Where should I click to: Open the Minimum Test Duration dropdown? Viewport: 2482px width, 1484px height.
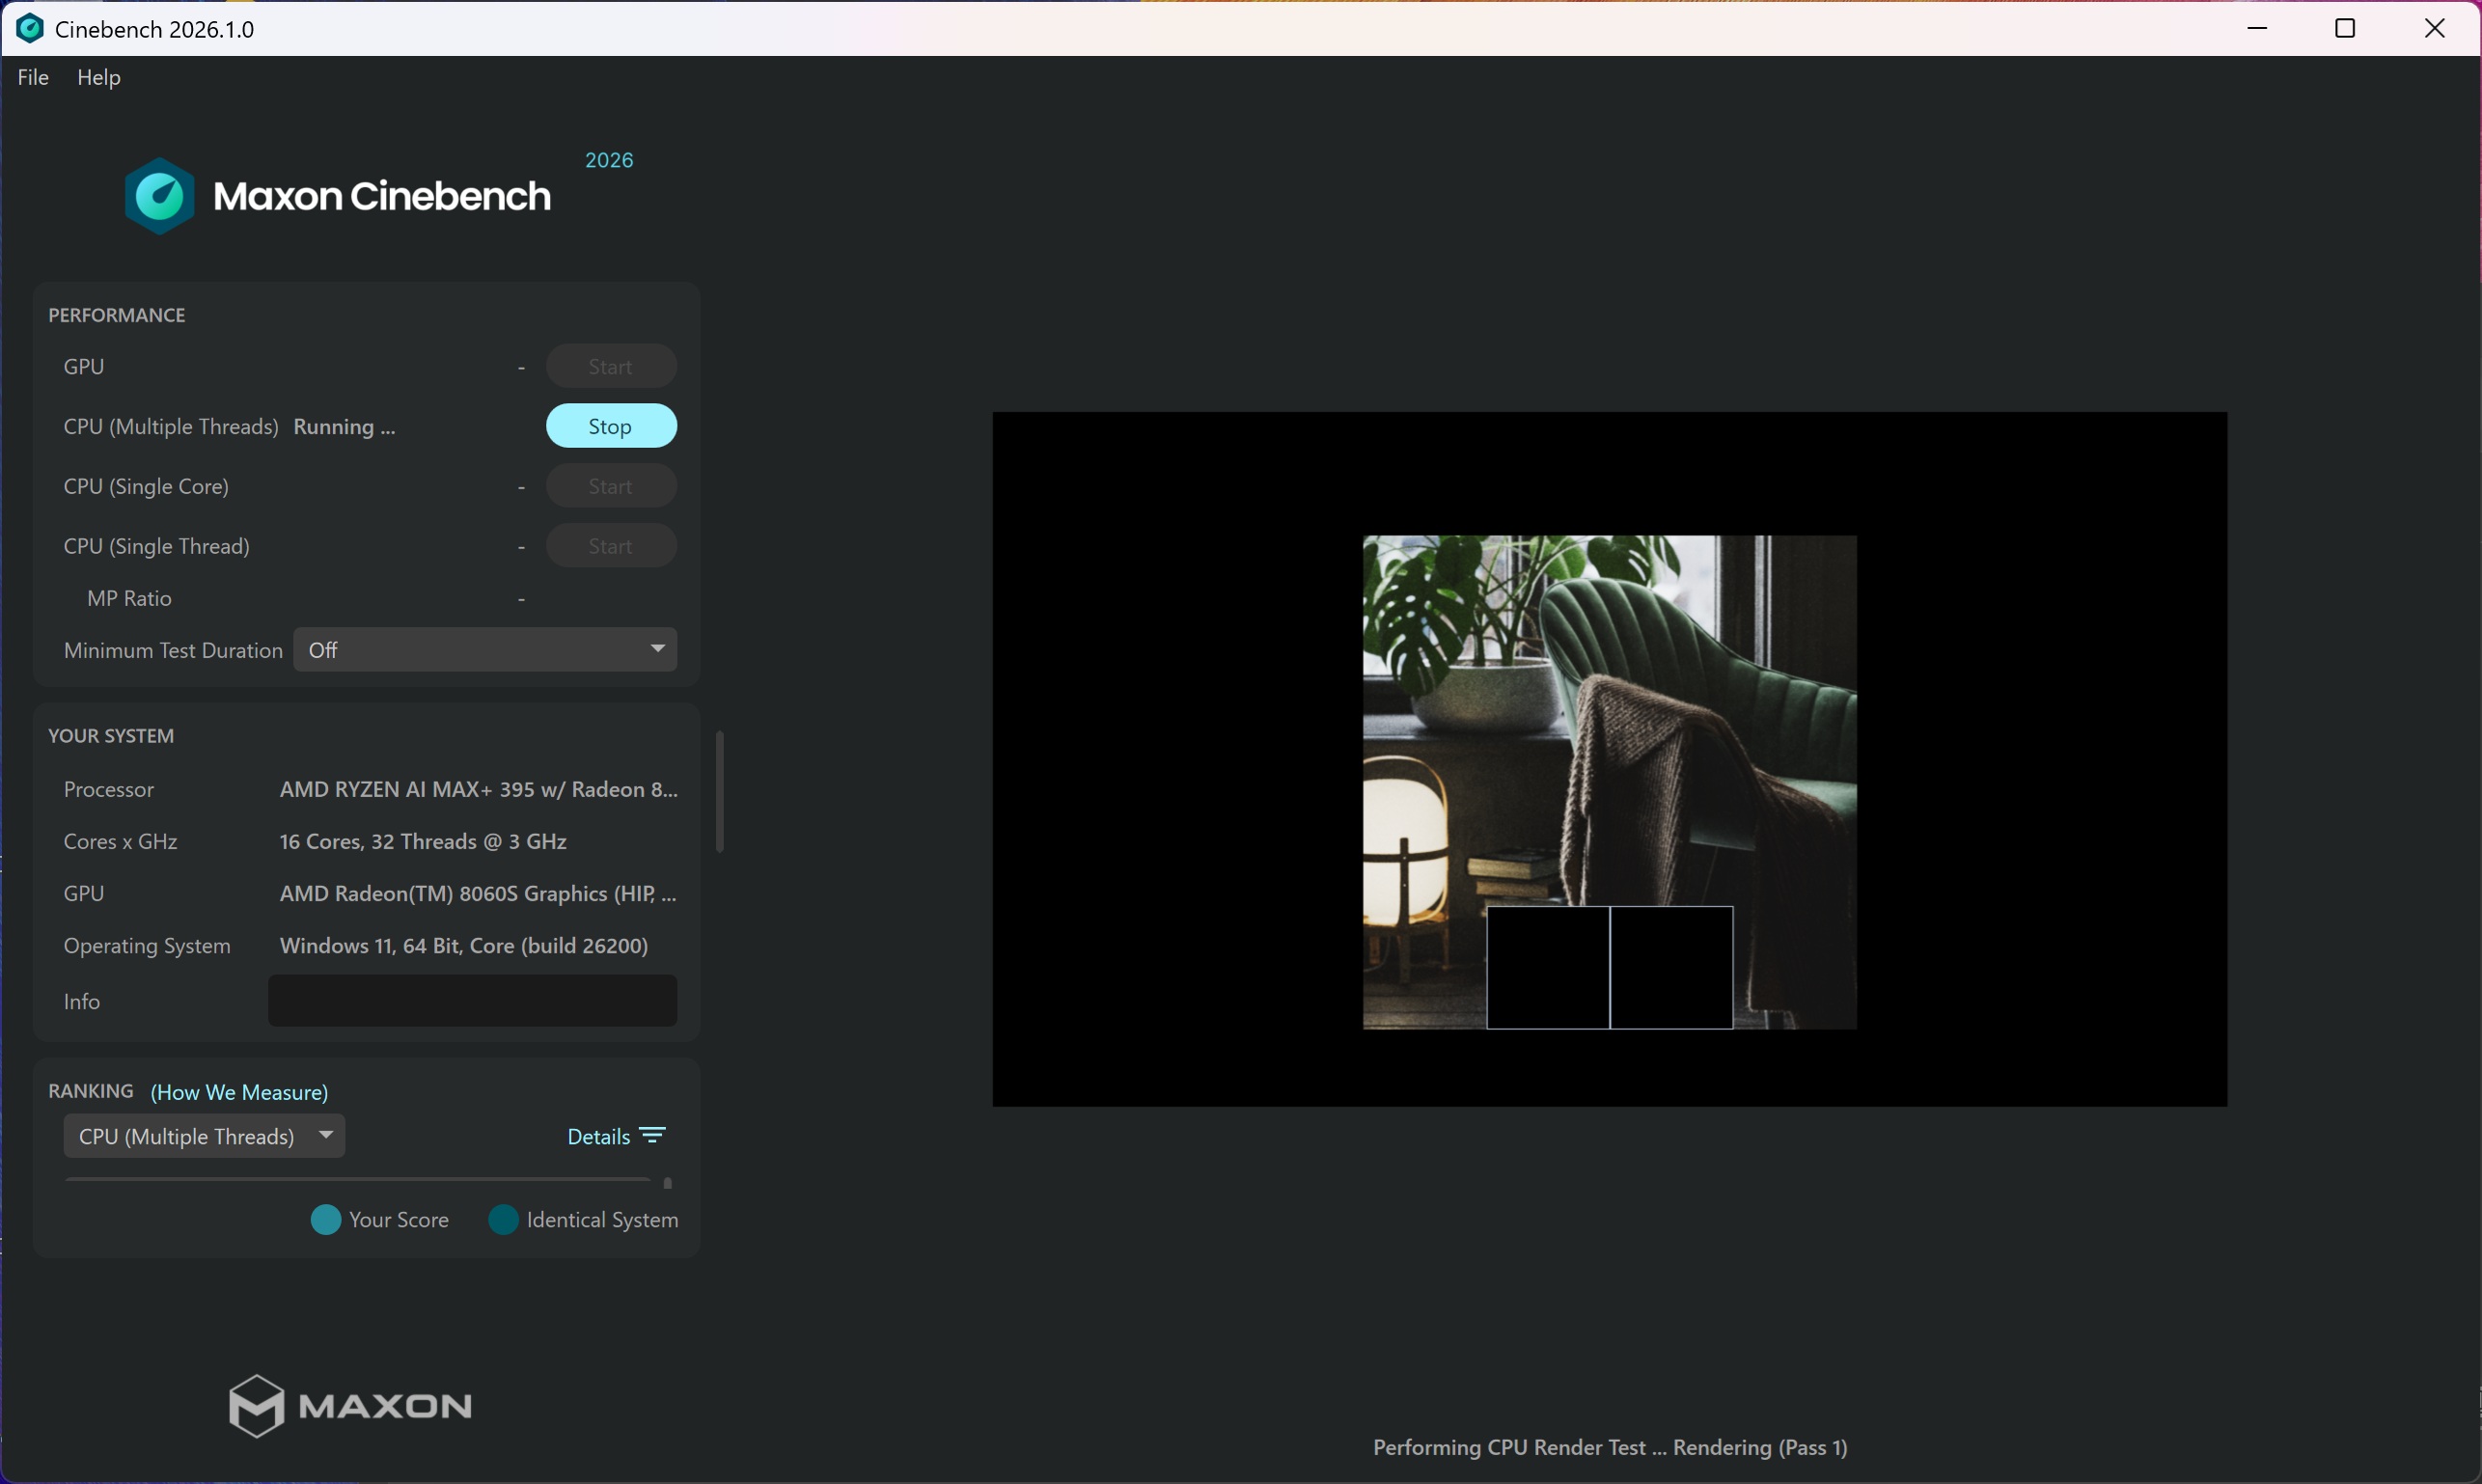[485, 650]
